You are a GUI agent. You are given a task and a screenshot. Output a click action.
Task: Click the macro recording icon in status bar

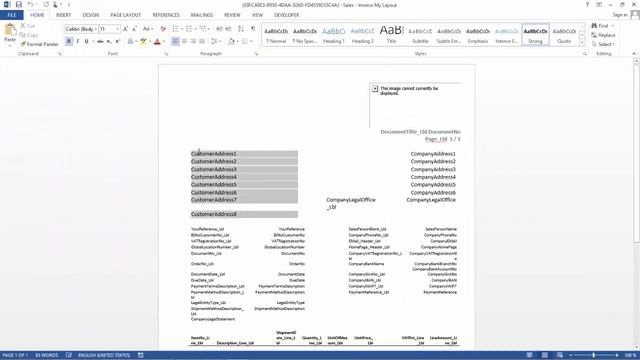click(x=140, y=355)
